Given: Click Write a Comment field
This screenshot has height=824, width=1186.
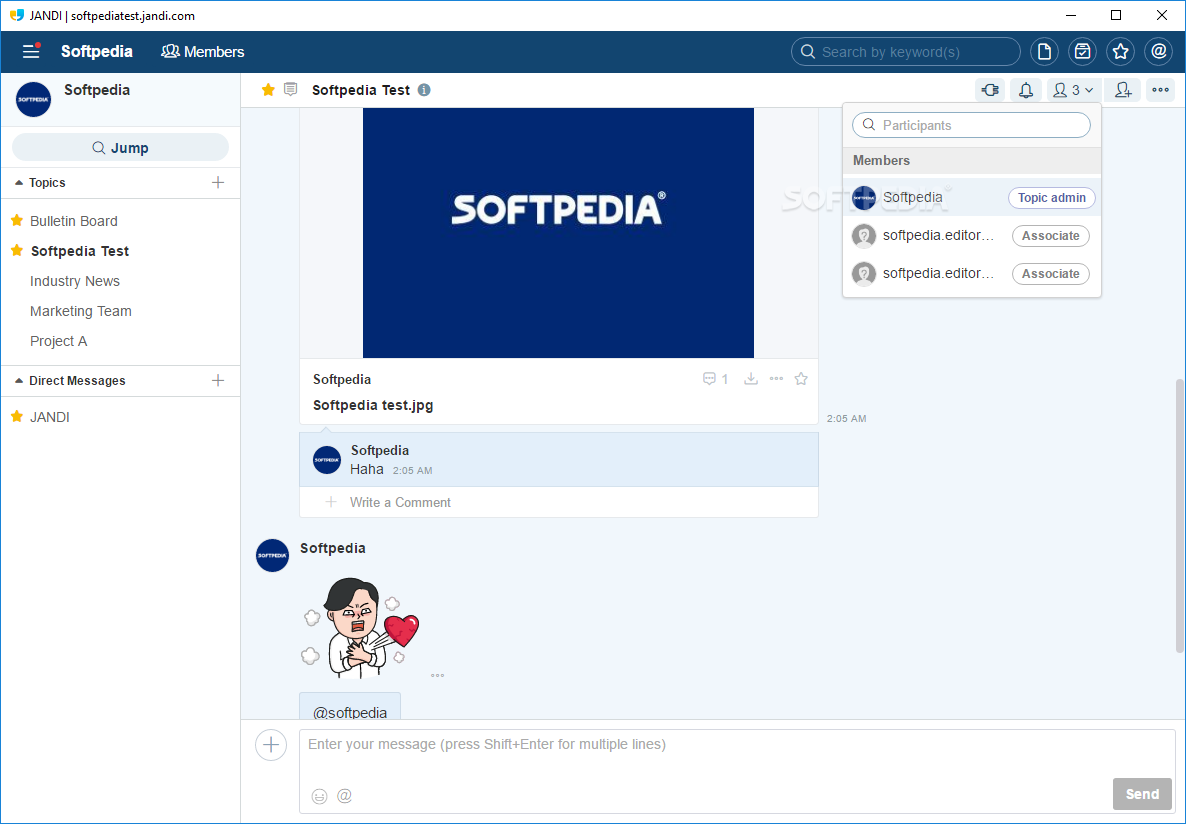Looking at the screenshot, I should click(559, 502).
